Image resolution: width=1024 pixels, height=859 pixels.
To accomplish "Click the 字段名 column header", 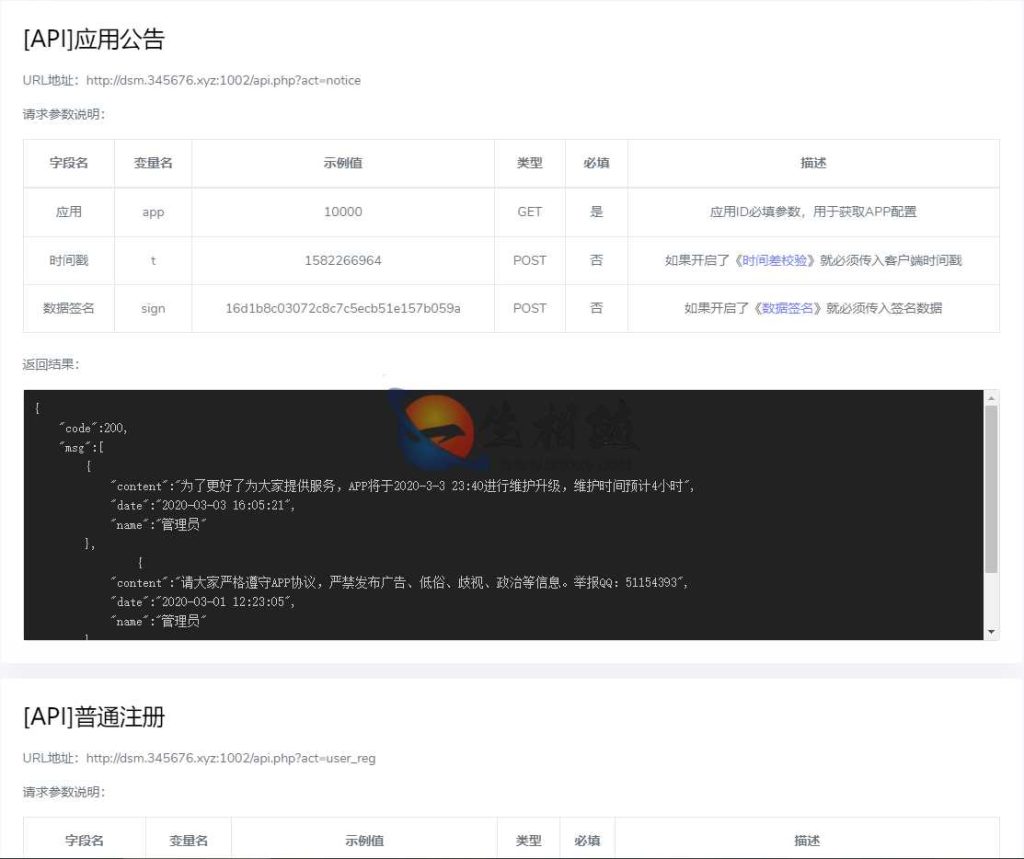I will coord(67,163).
